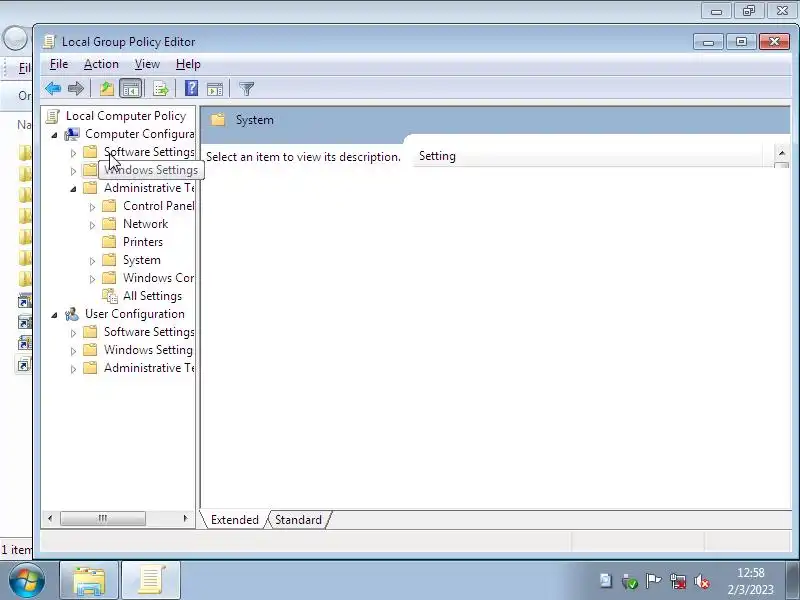Expand the System tree node
The width and height of the screenshot is (800, 600).
tap(92, 261)
